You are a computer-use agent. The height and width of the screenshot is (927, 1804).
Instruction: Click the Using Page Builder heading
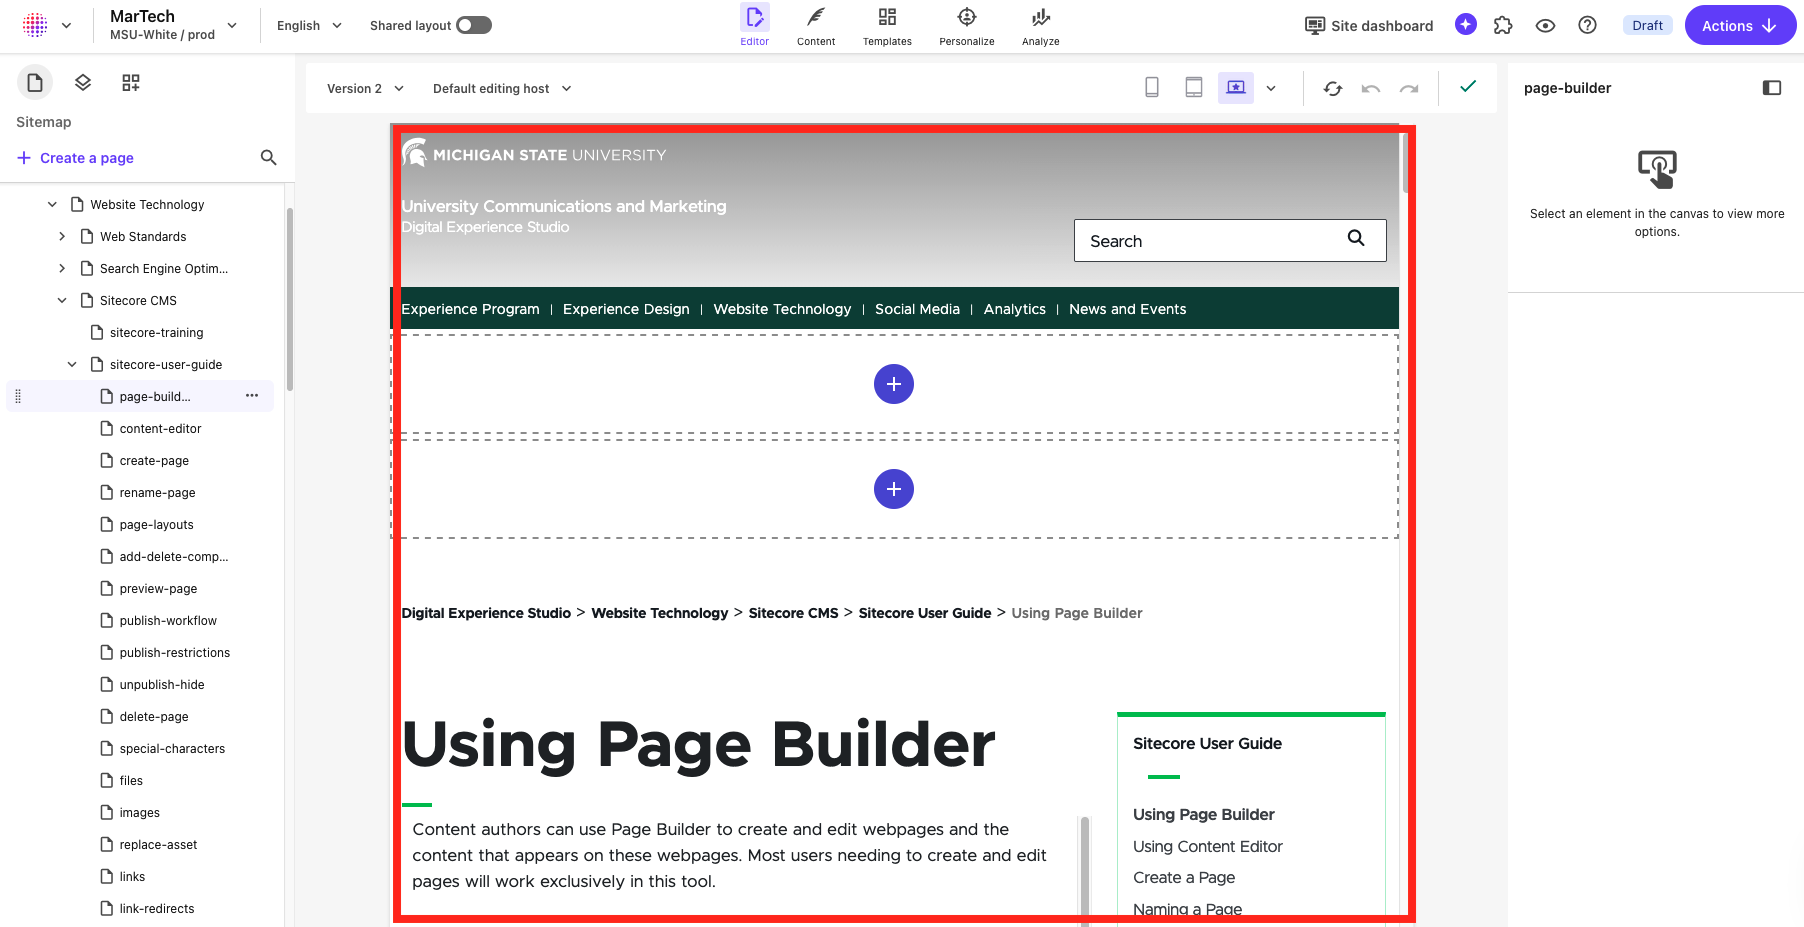click(x=698, y=745)
